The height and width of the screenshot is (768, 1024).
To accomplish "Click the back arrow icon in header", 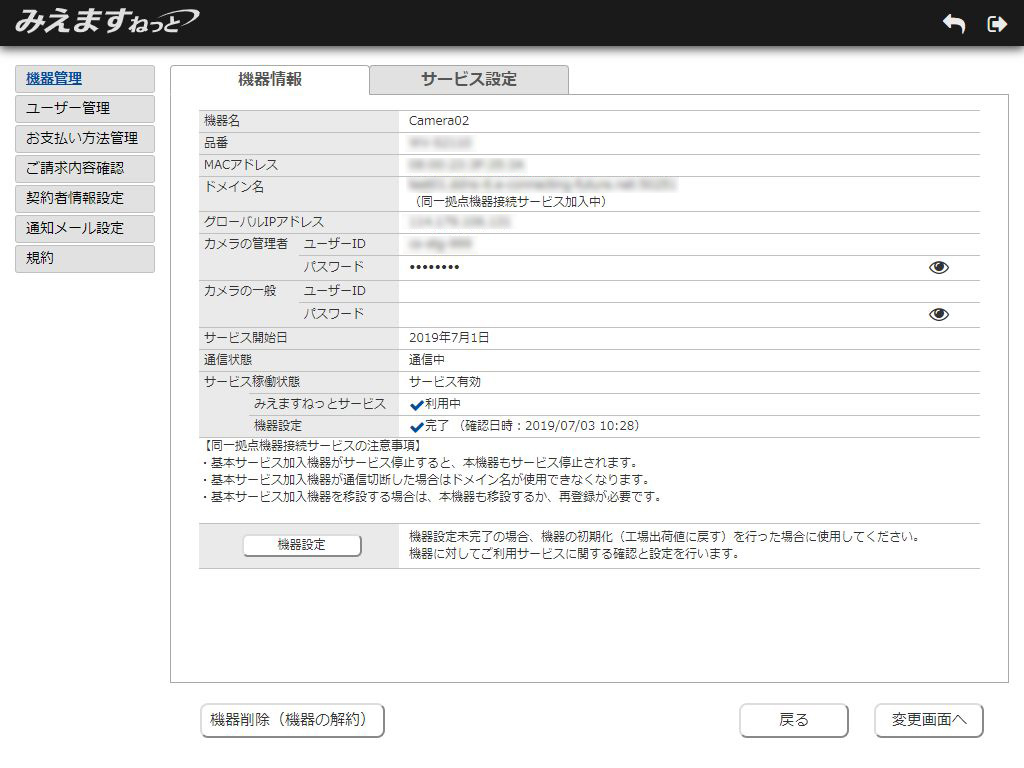I will coord(952,22).
